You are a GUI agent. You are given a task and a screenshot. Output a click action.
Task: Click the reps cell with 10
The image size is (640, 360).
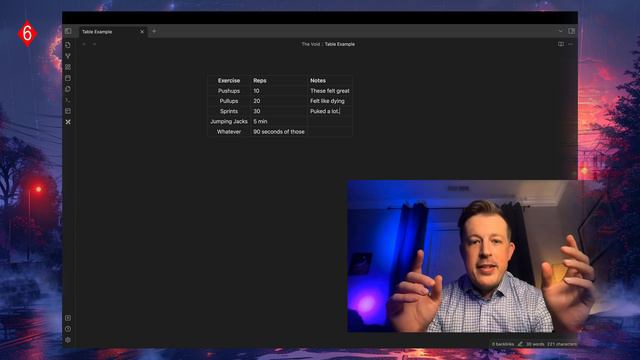click(278, 91)
